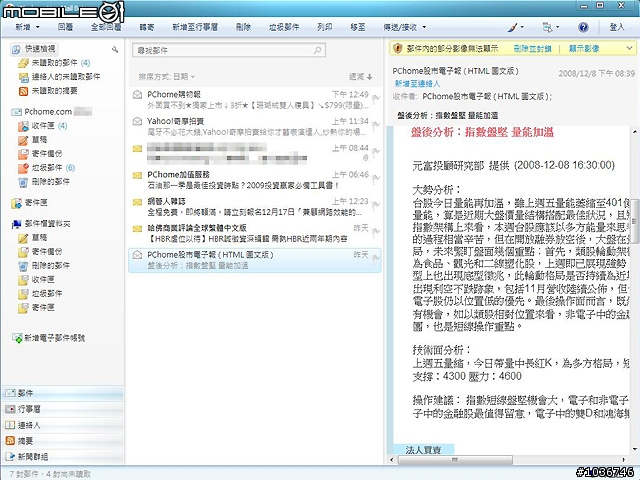The height and width of the screenshot is (480, 640).
Task: Toggle flag on Yahoo!奇摩拍賣 message
Action: coord(376,125)
